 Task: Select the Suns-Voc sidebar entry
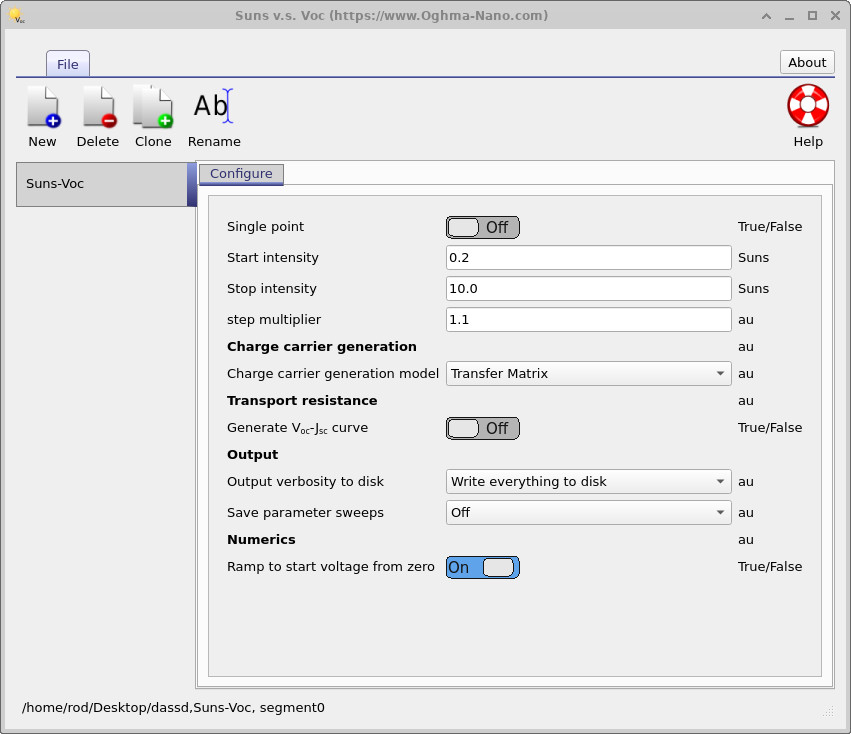[100, 184]
